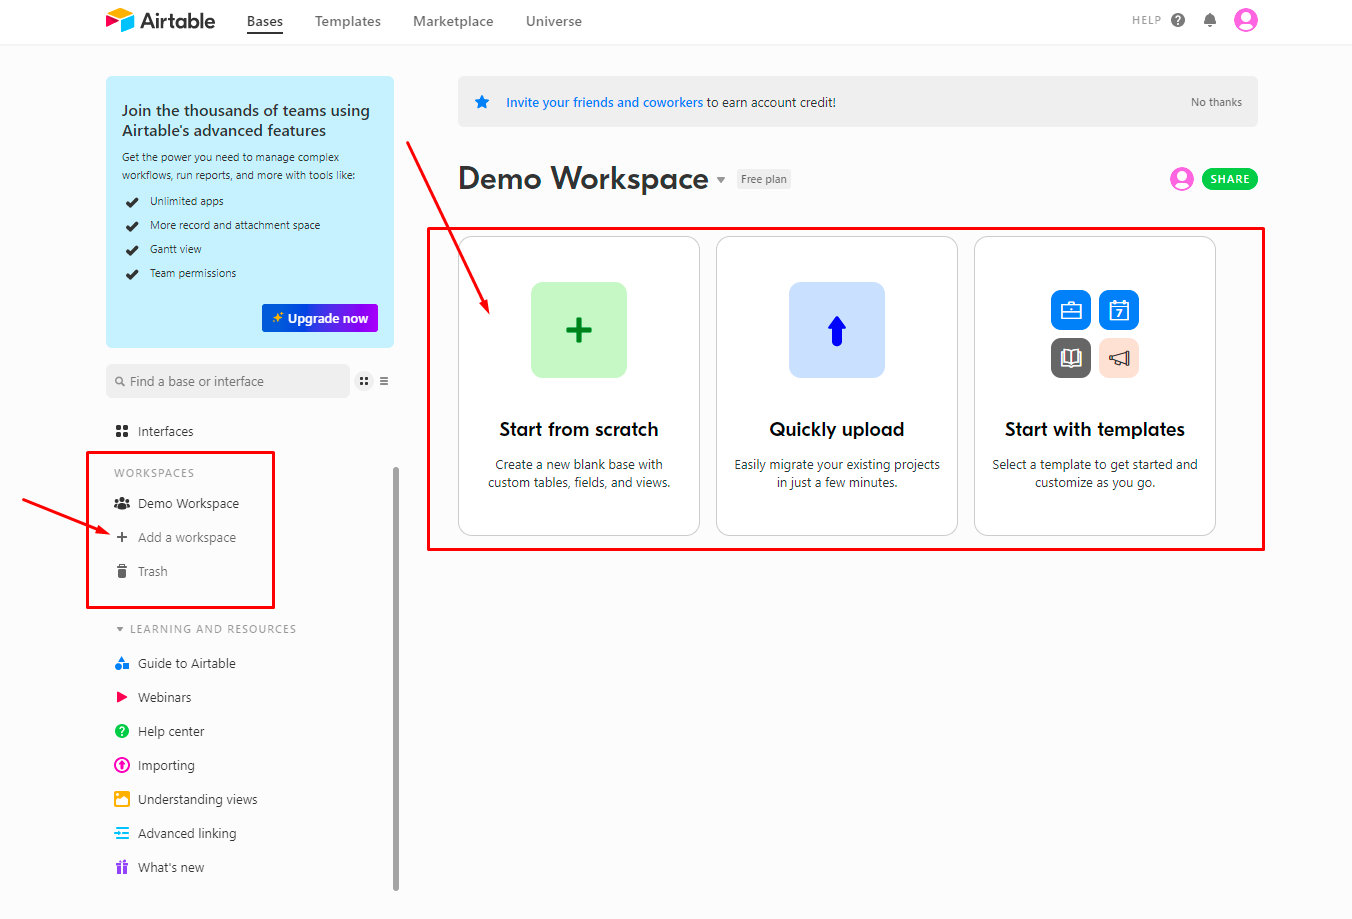This screenshot has width=1352, height=919.
Task: Click the plus icon for Add a workspace
Action: tap(122, 537)
